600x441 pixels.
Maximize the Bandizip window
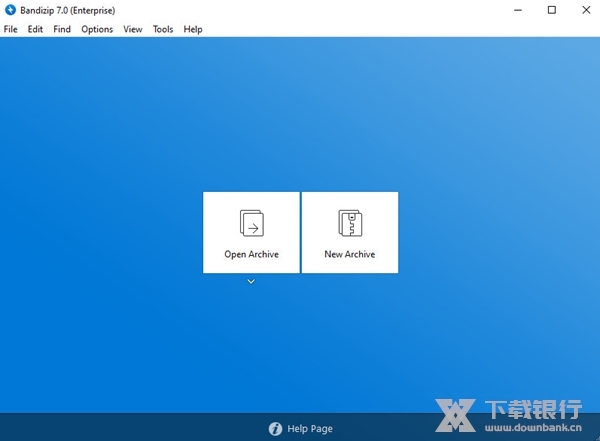point(552,10)
